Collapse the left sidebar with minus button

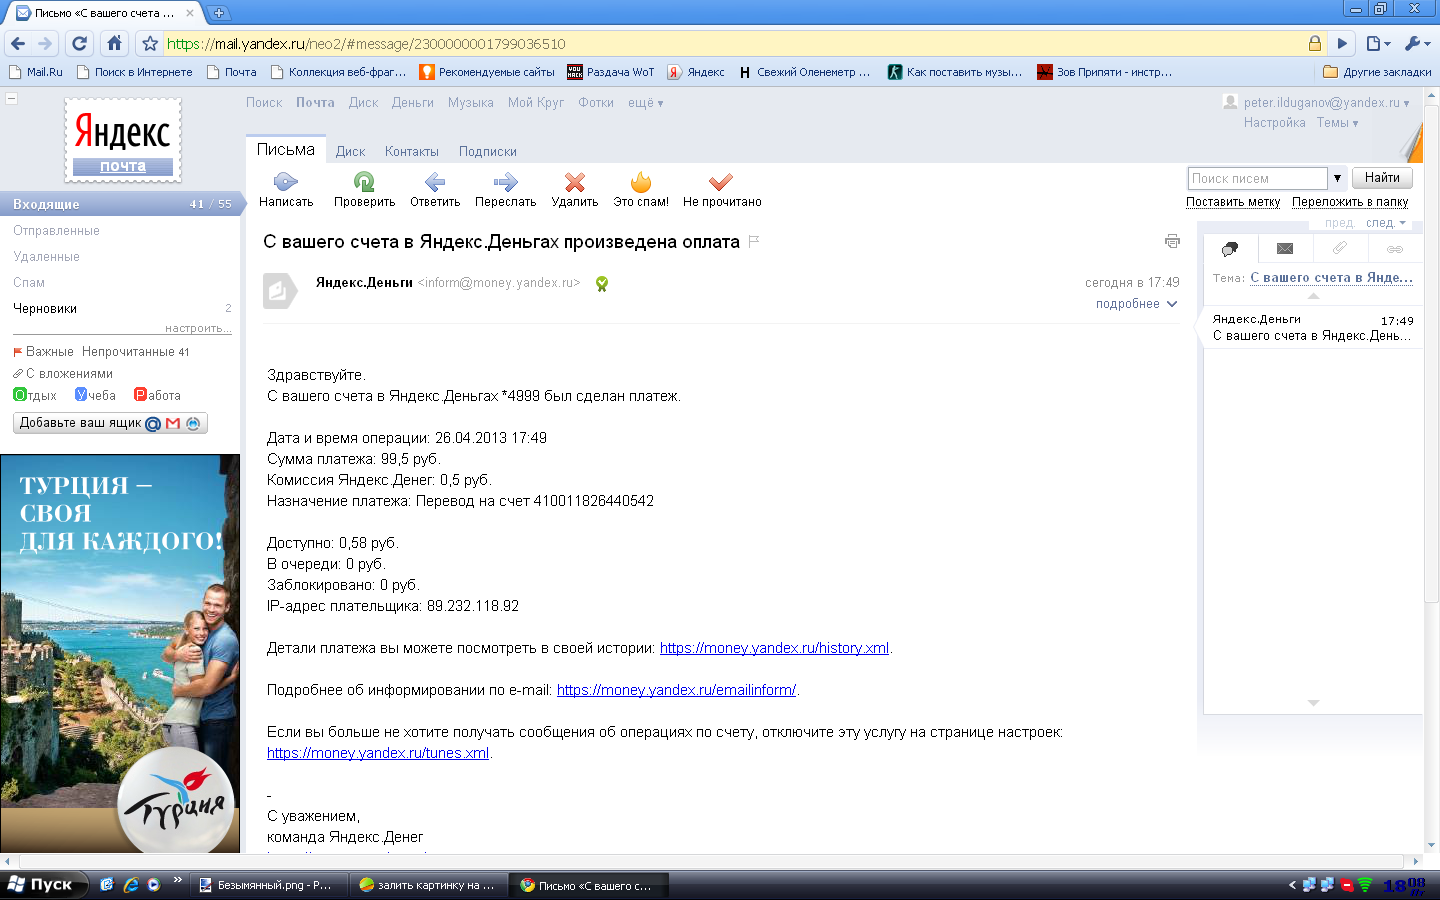11,98
